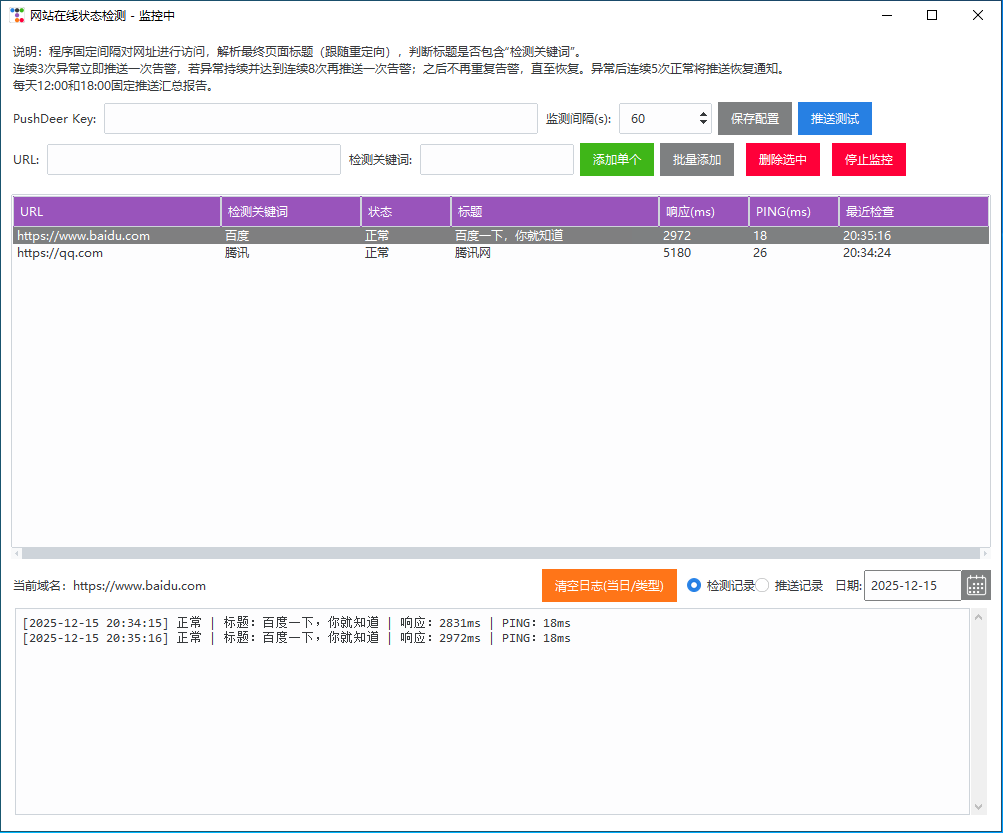Focus the PushDeer Key input field

321,118
